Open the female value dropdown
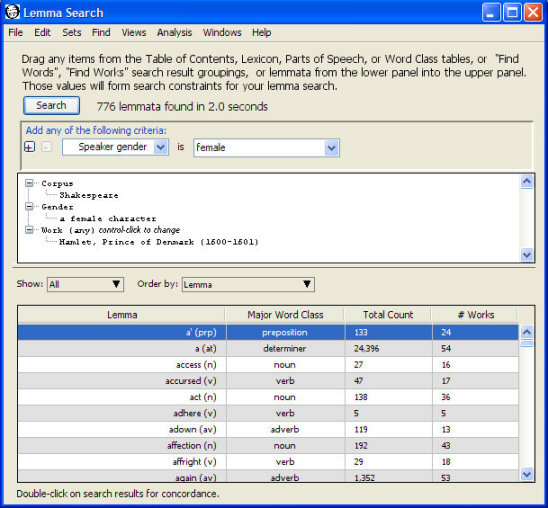Viewport: 548px width, 508px height. [331, 148]
